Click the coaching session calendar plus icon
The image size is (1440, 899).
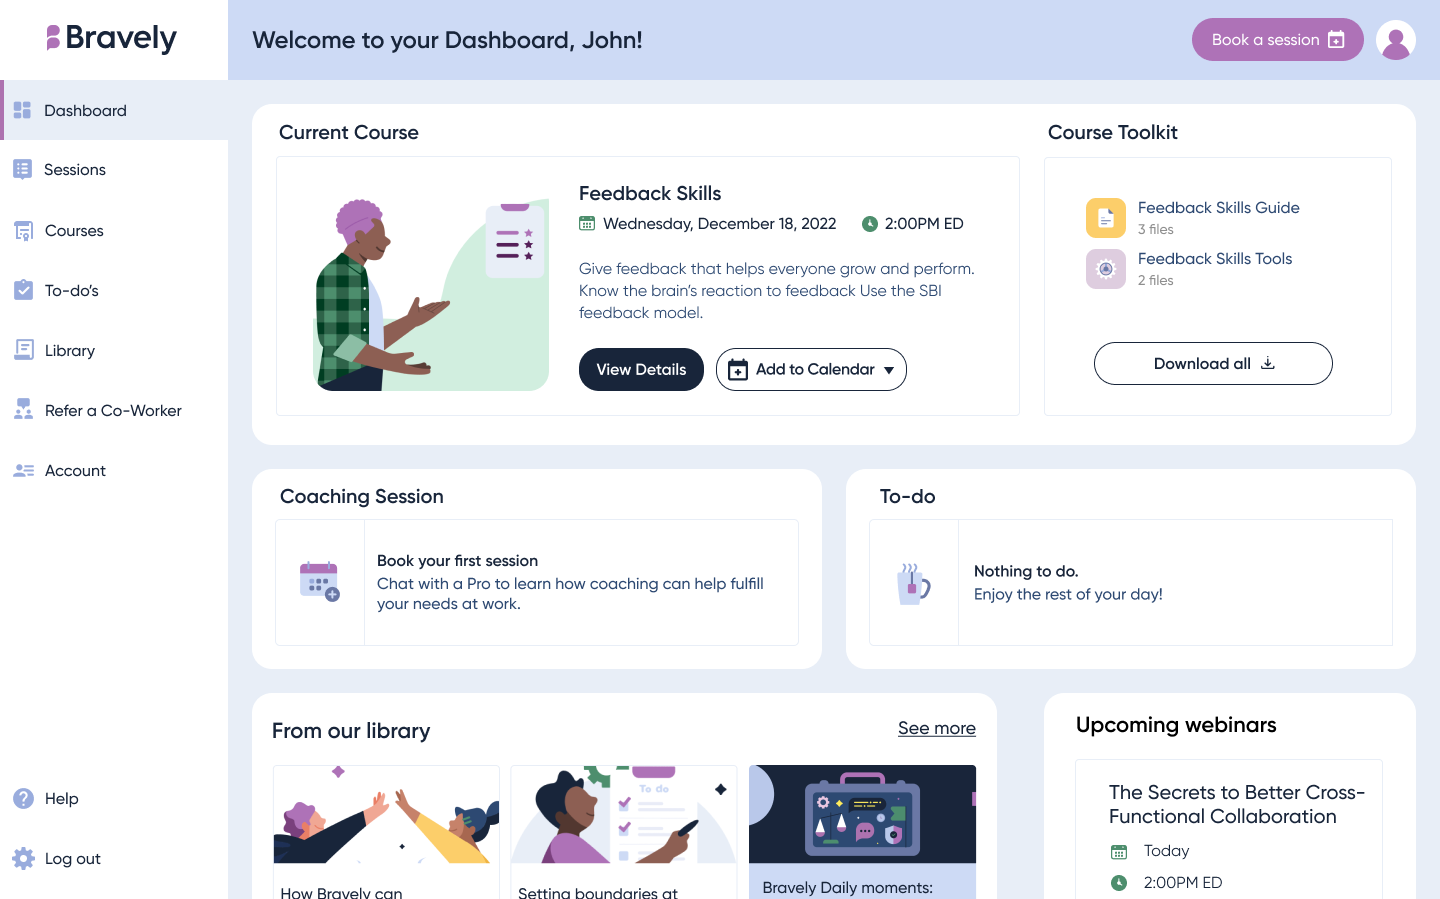pyautogui.click(x=320, y=581)
